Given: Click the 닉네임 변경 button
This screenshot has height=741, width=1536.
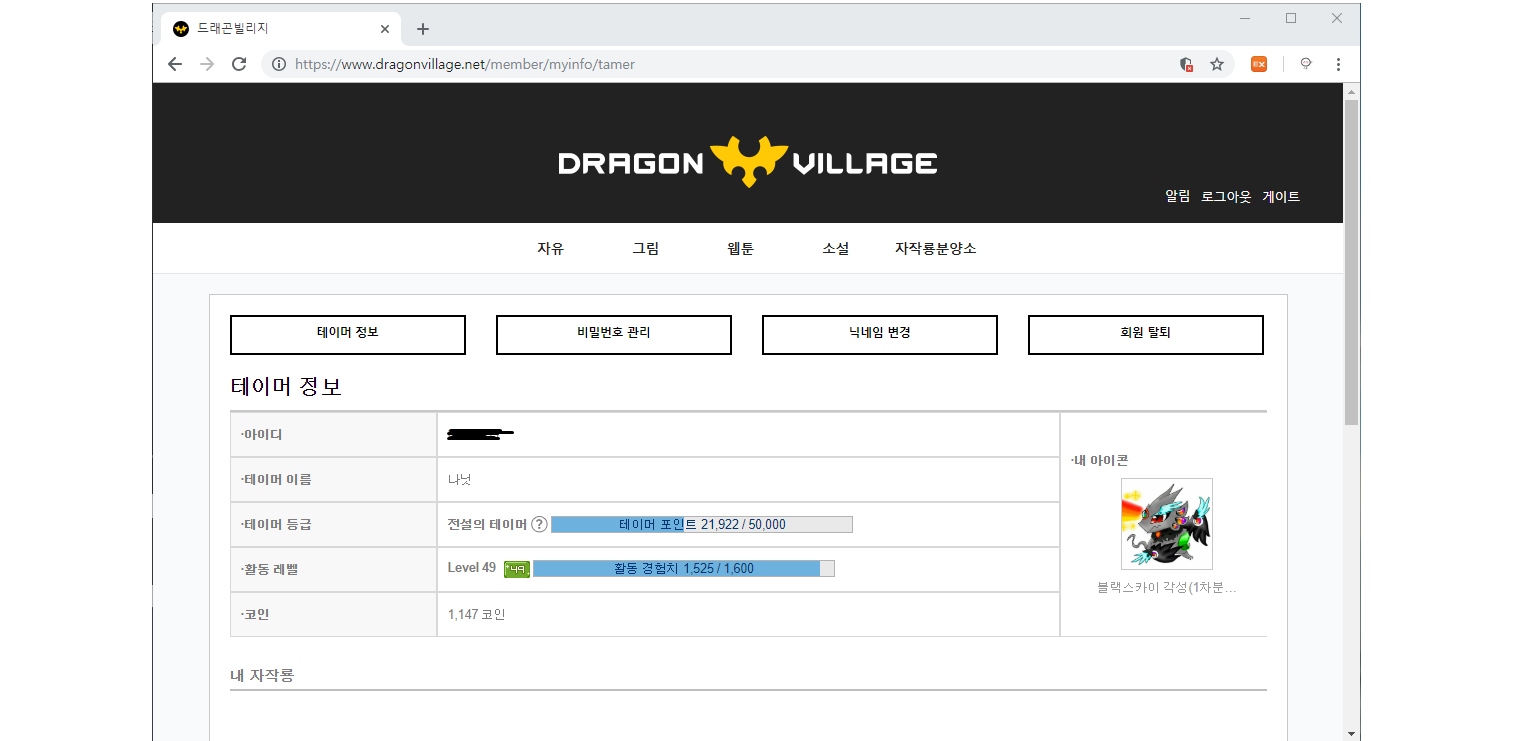Looking at the screenshot, I should pyautogui.click(x=879, y=334).
